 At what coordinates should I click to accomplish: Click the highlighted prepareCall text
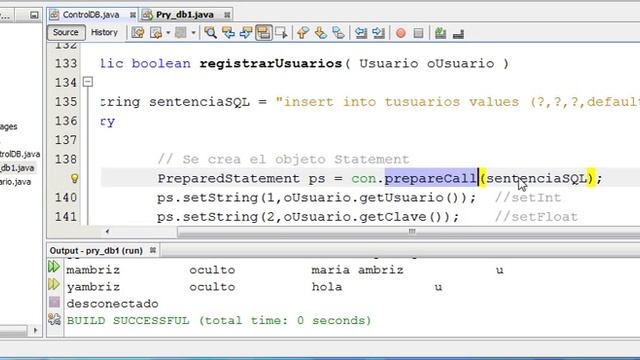(x=431, y=178)
